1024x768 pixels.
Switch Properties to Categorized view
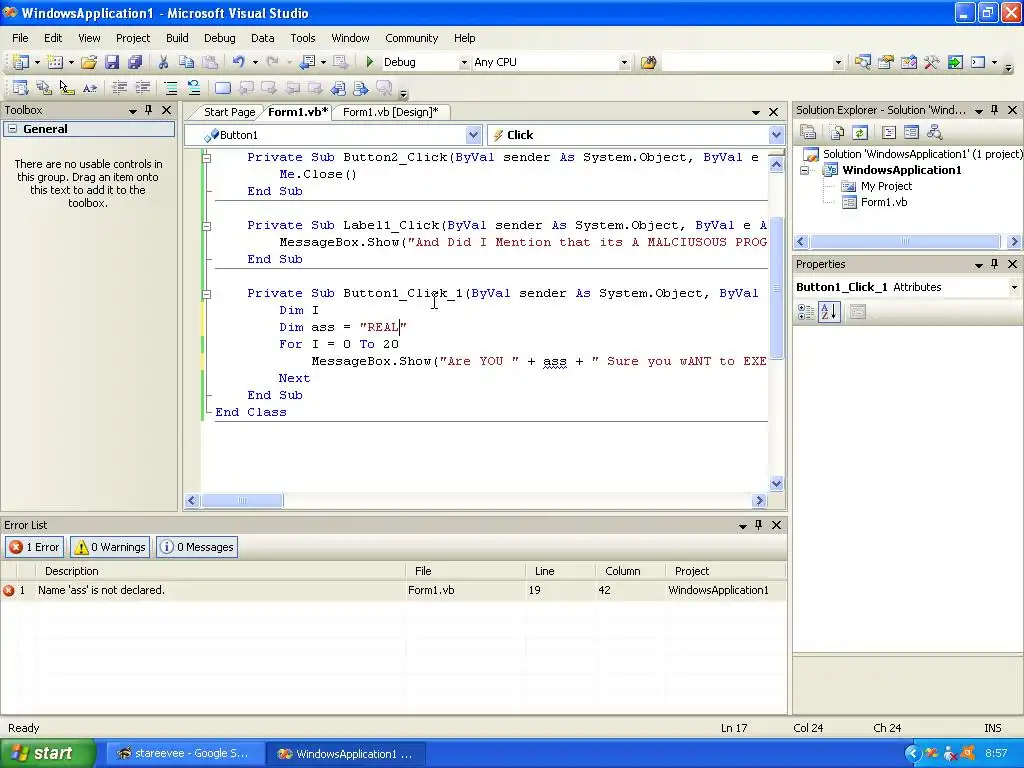(x=806, y=312)
